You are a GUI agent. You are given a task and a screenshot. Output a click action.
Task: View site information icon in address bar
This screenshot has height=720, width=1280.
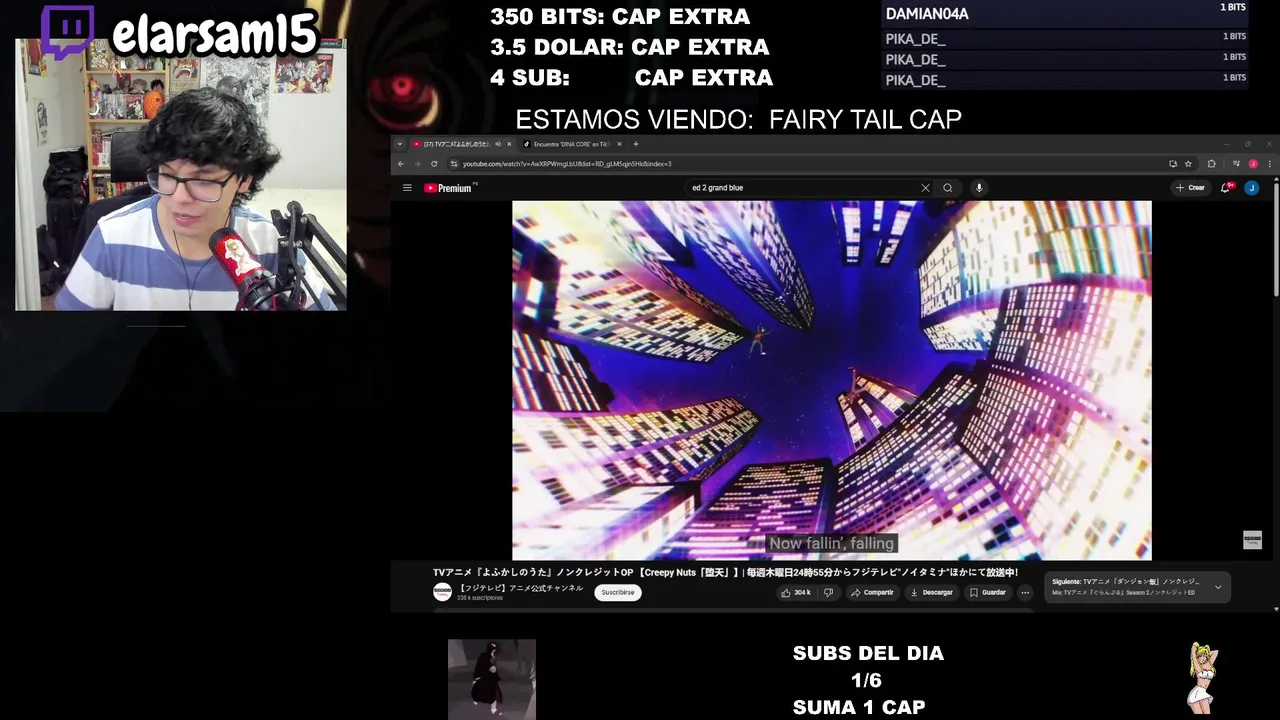pos(453,164)
